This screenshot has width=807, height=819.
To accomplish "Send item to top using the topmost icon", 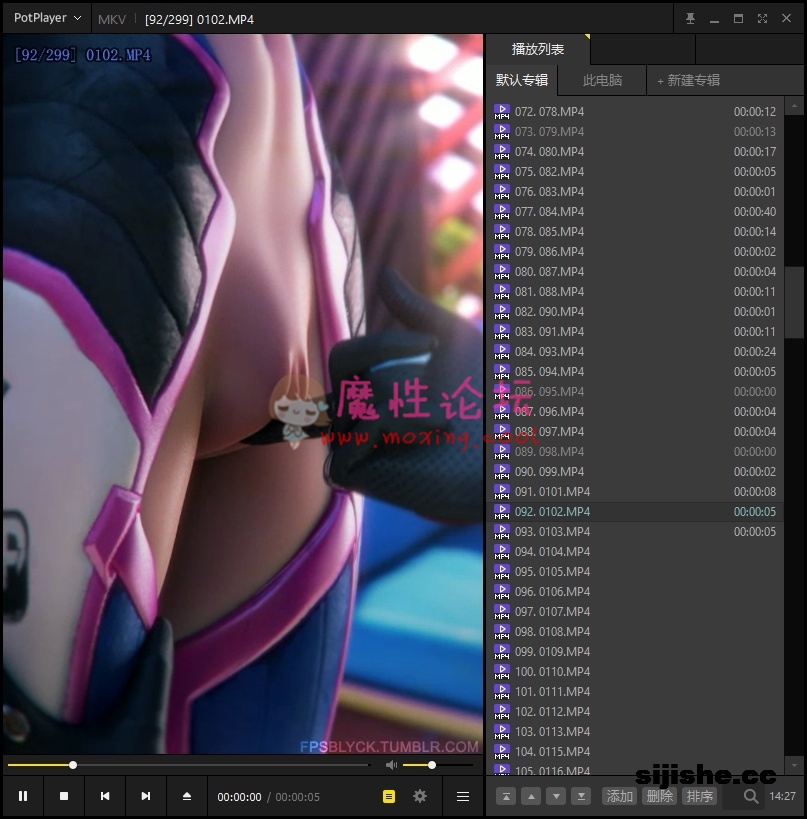I will point(507,797).
